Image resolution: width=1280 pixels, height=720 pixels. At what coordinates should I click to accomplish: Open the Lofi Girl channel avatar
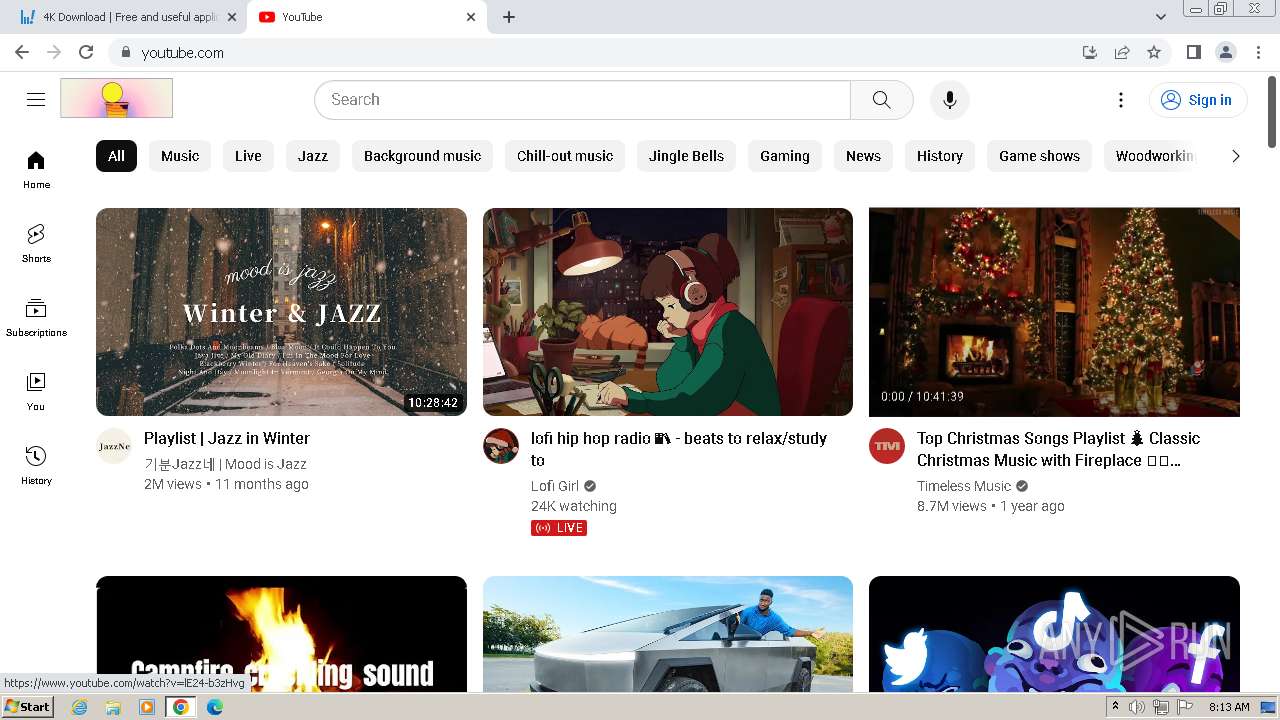pyautogui.click(x=501, y=446)
